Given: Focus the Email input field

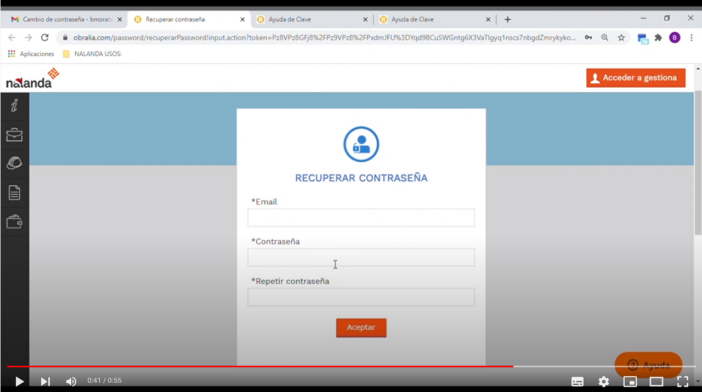Looking at the screenshot, I should 361,217.
